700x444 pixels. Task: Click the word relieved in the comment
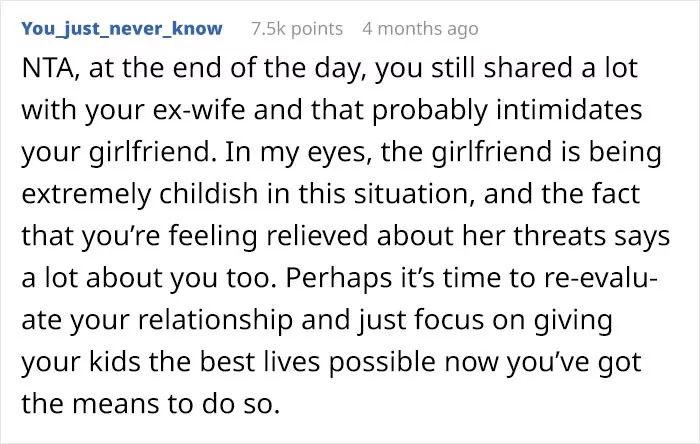tap(317, 236)
